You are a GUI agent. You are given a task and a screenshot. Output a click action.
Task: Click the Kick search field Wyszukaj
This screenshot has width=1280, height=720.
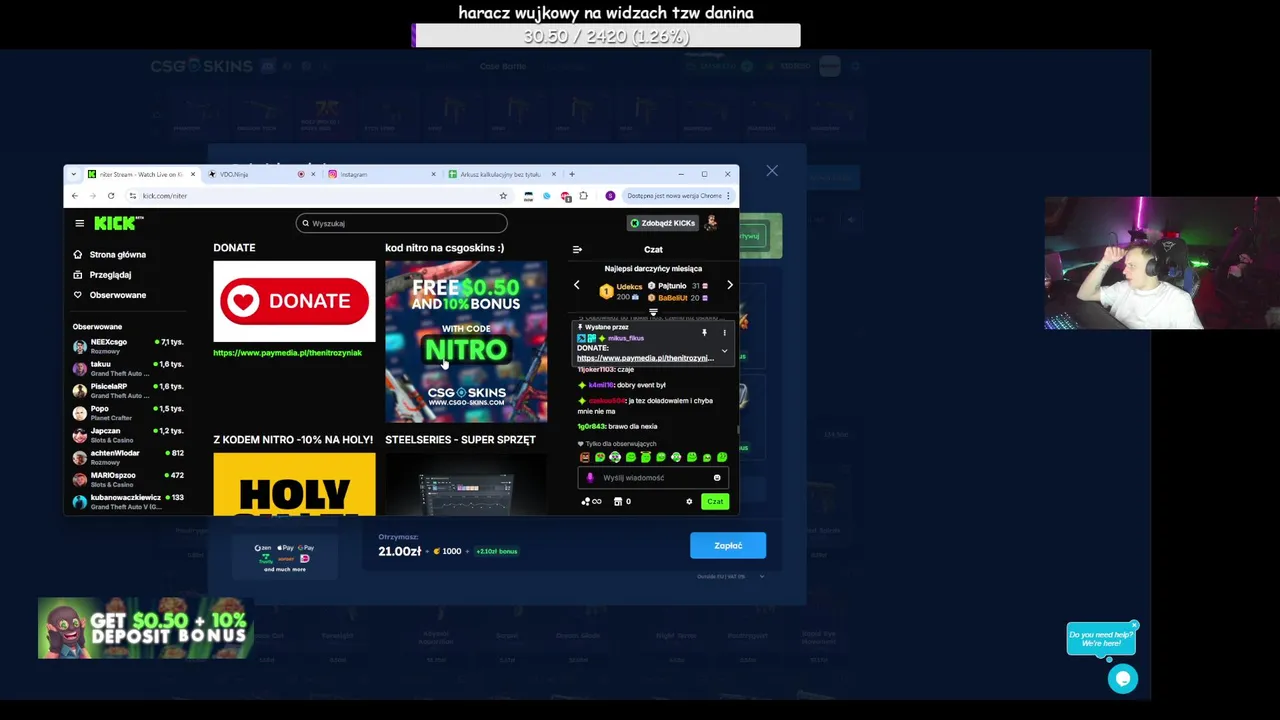(x=401, y=223)
